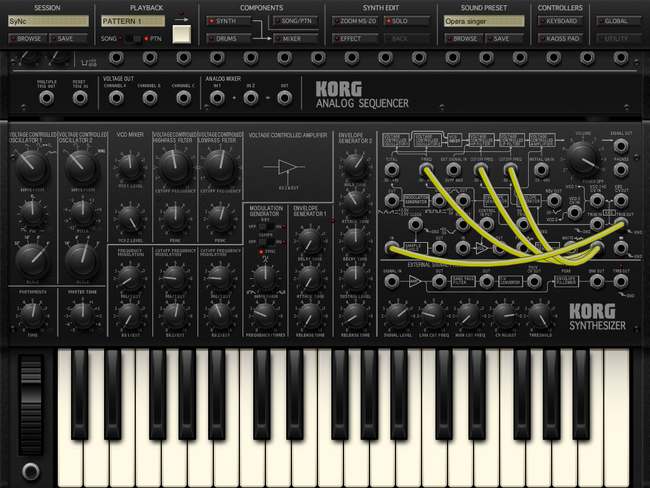Click the sound preset BROWSE button
Image resolution: width=650 pixels, height=488 pixels.
click(463, 39)
